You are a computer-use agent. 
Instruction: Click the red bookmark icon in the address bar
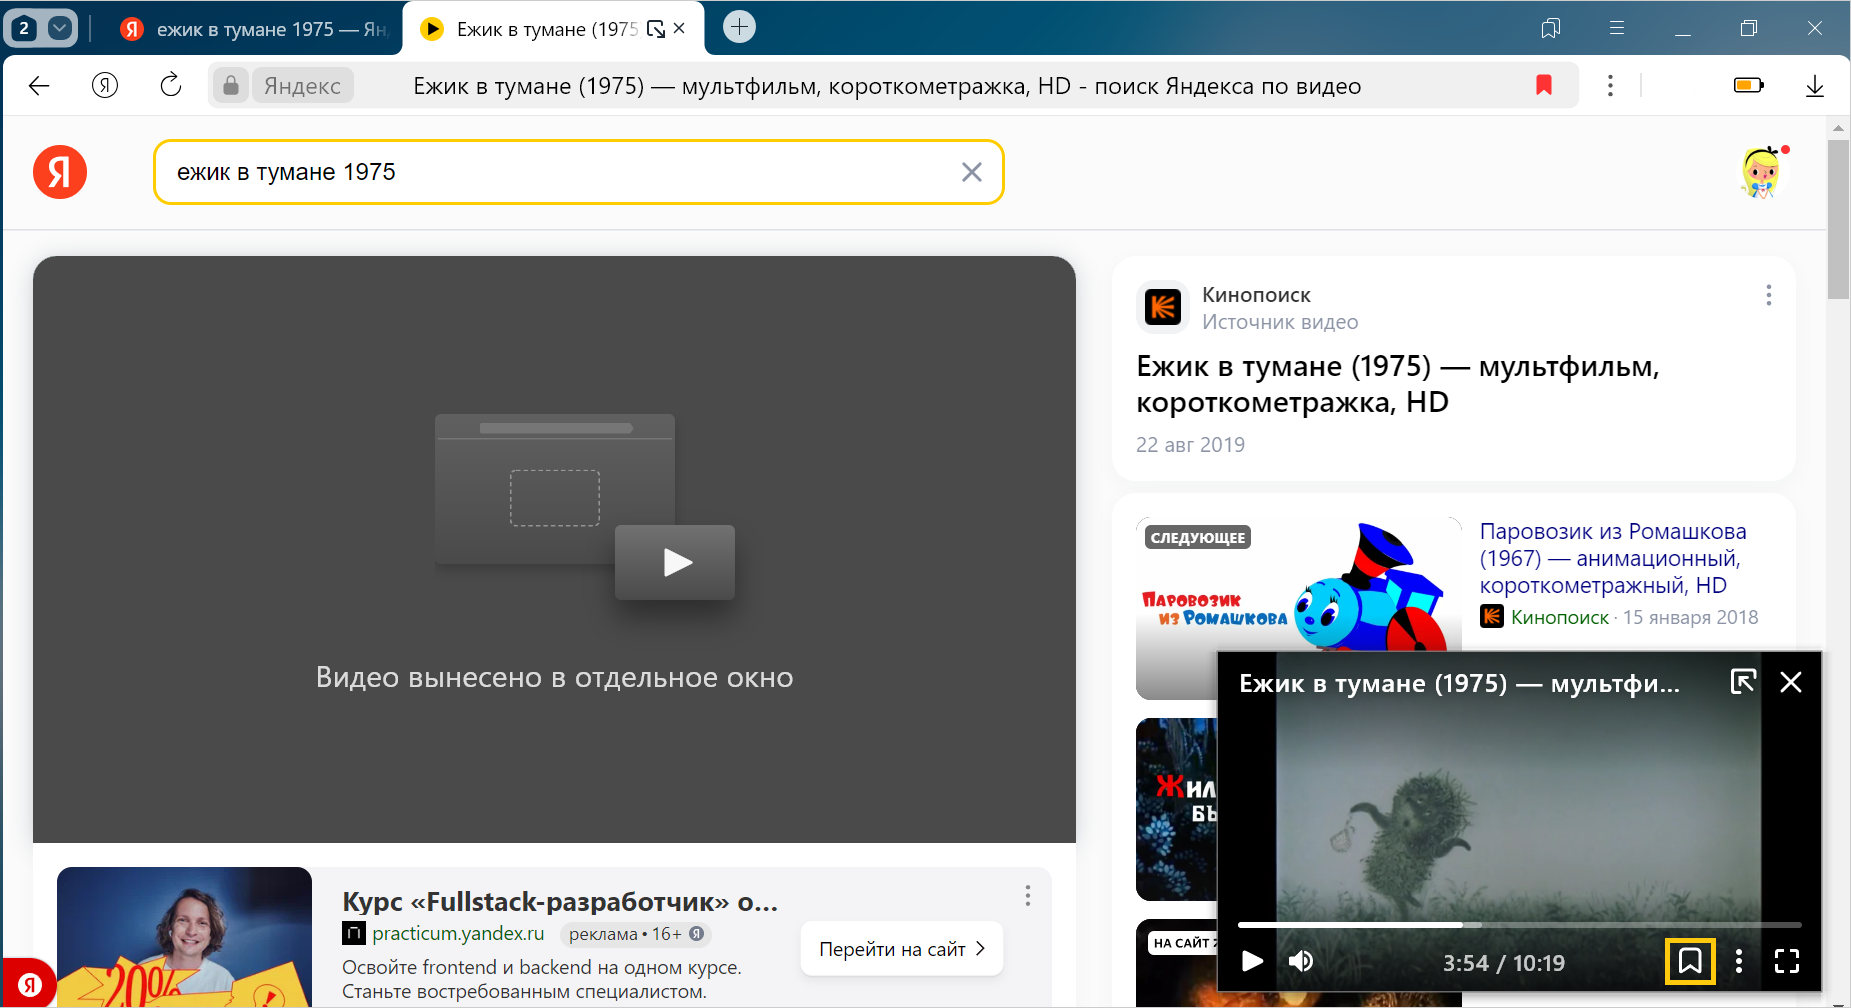coord(1543,86)
